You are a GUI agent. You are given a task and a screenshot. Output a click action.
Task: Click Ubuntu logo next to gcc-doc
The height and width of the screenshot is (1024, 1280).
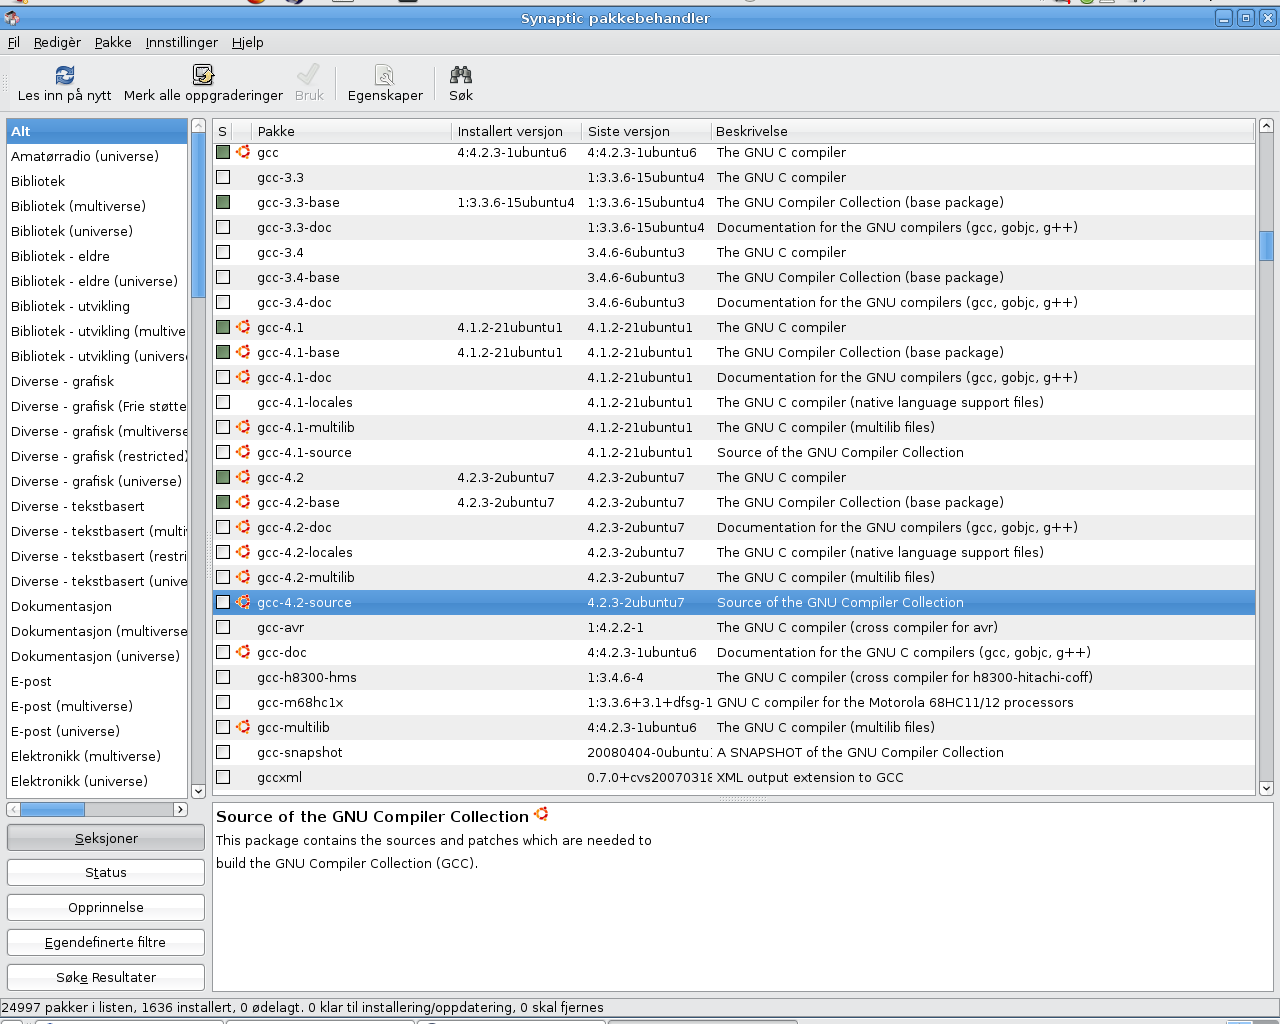coord(243,652)
